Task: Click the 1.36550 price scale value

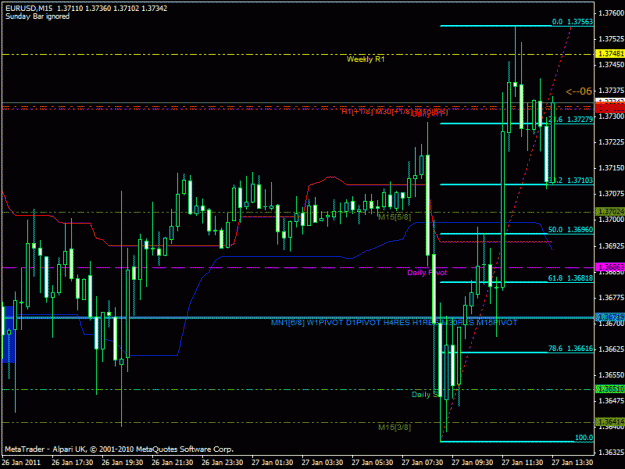Action: coord(611,375)
